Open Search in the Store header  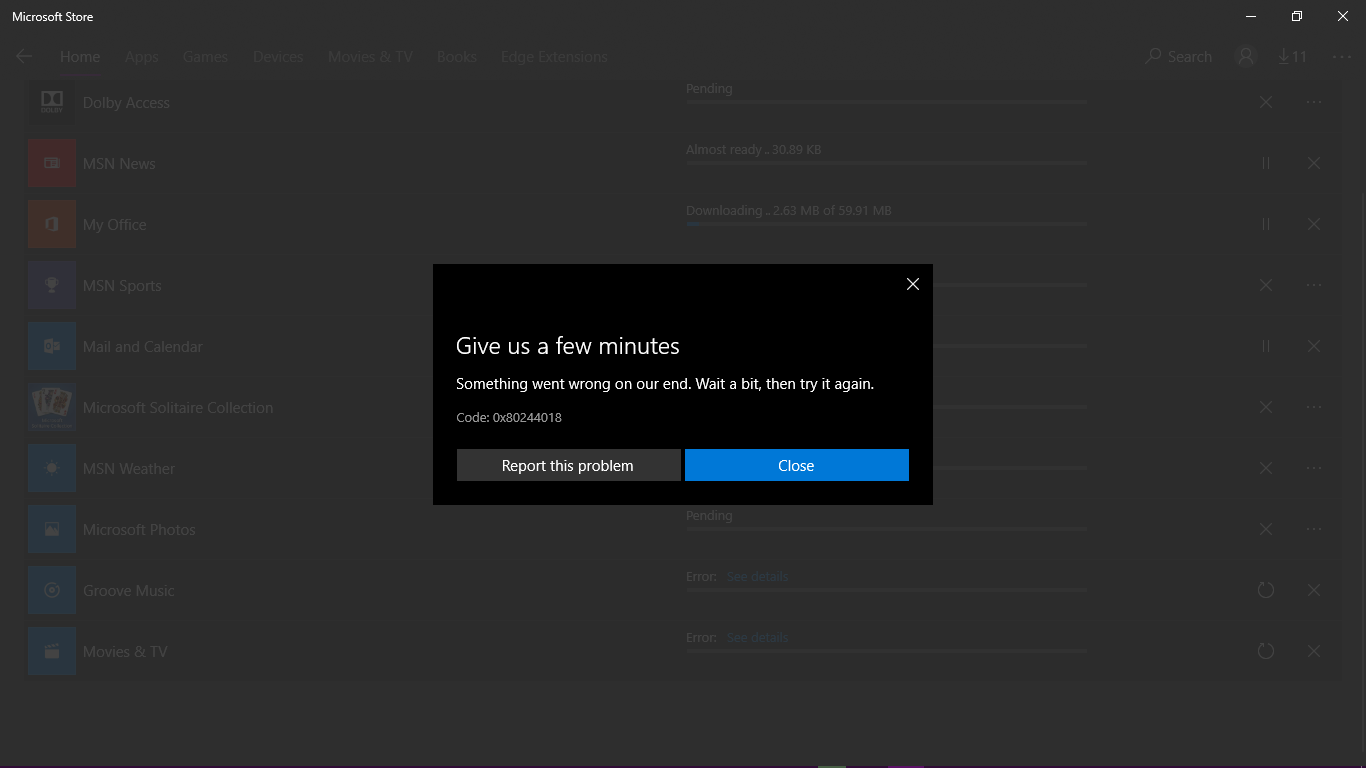[1179, 57]
